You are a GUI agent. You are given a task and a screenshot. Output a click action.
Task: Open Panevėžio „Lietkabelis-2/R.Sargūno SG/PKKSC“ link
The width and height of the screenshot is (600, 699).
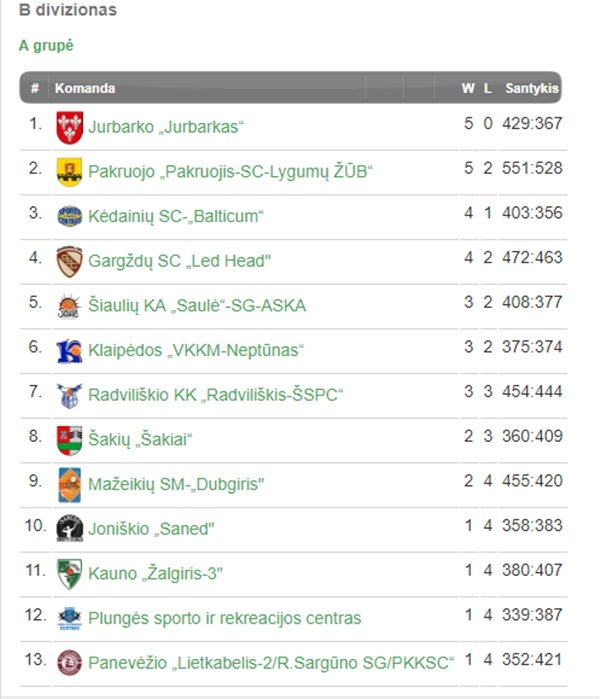tap(270, 662)
